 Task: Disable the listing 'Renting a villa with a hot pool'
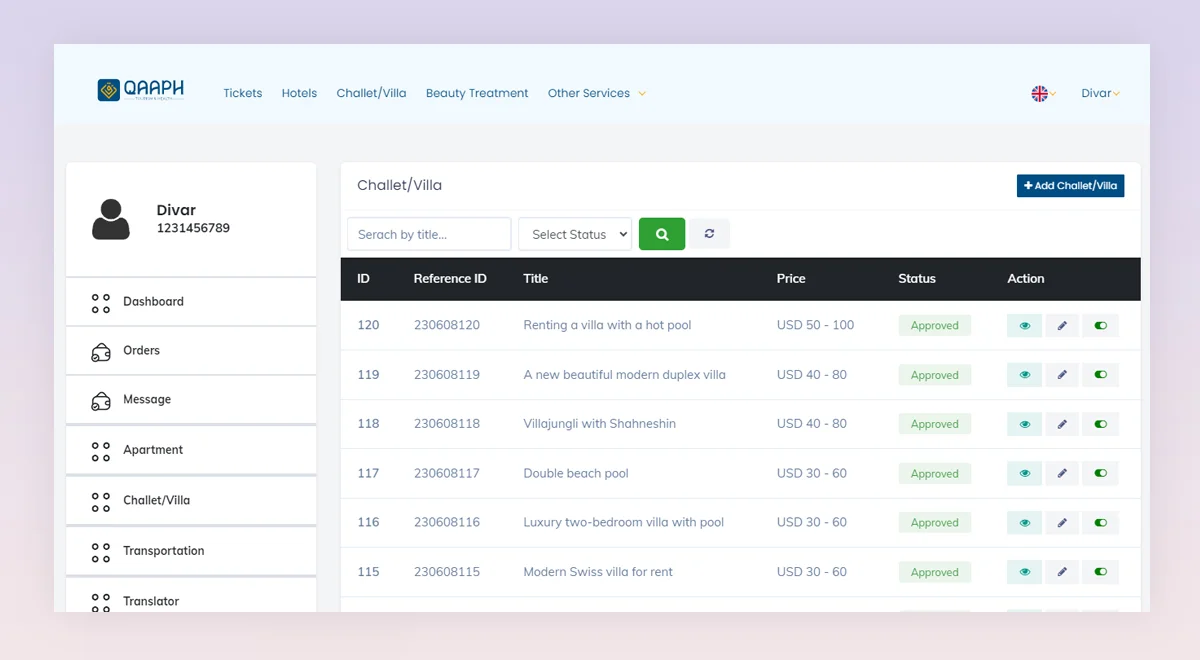point(1100,325)
